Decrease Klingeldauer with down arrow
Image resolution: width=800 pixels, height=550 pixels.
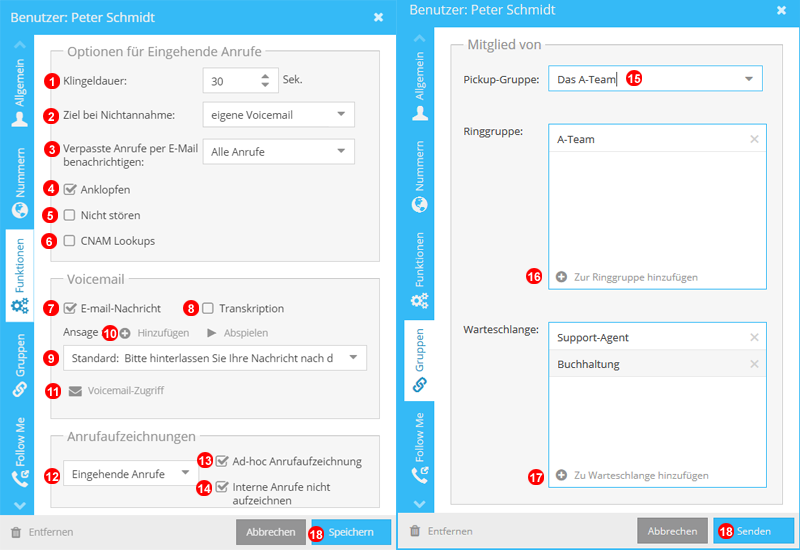(x=265, y=85)
